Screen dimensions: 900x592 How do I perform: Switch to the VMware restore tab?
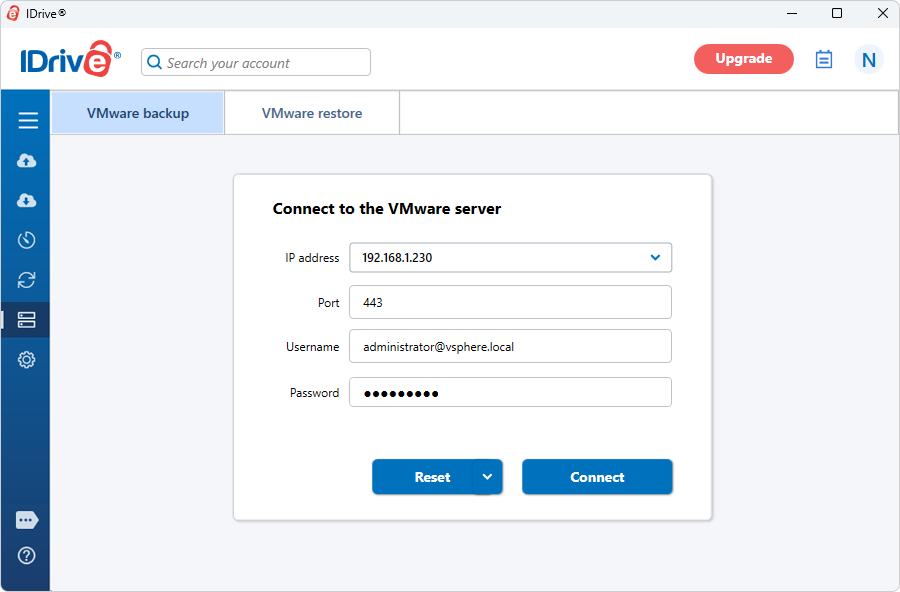pos(312,113)
